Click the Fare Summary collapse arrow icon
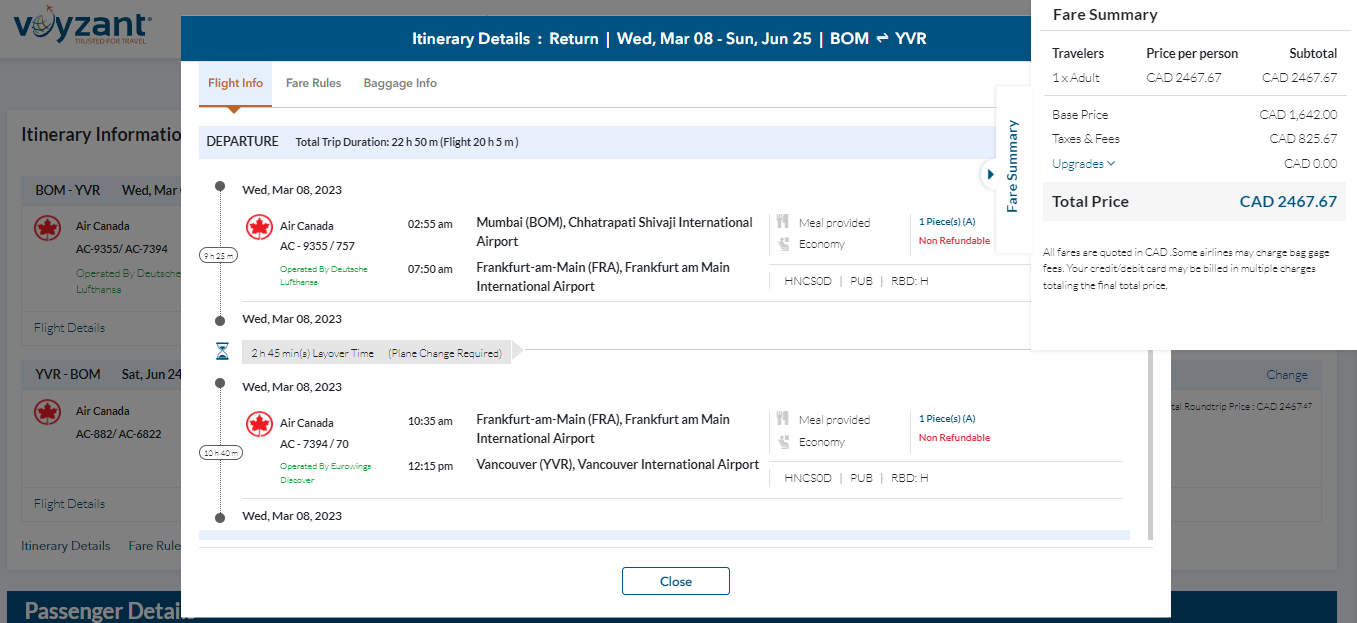Image resolution: width=1357 pixels, height=623 pixels. pos(990,174)
